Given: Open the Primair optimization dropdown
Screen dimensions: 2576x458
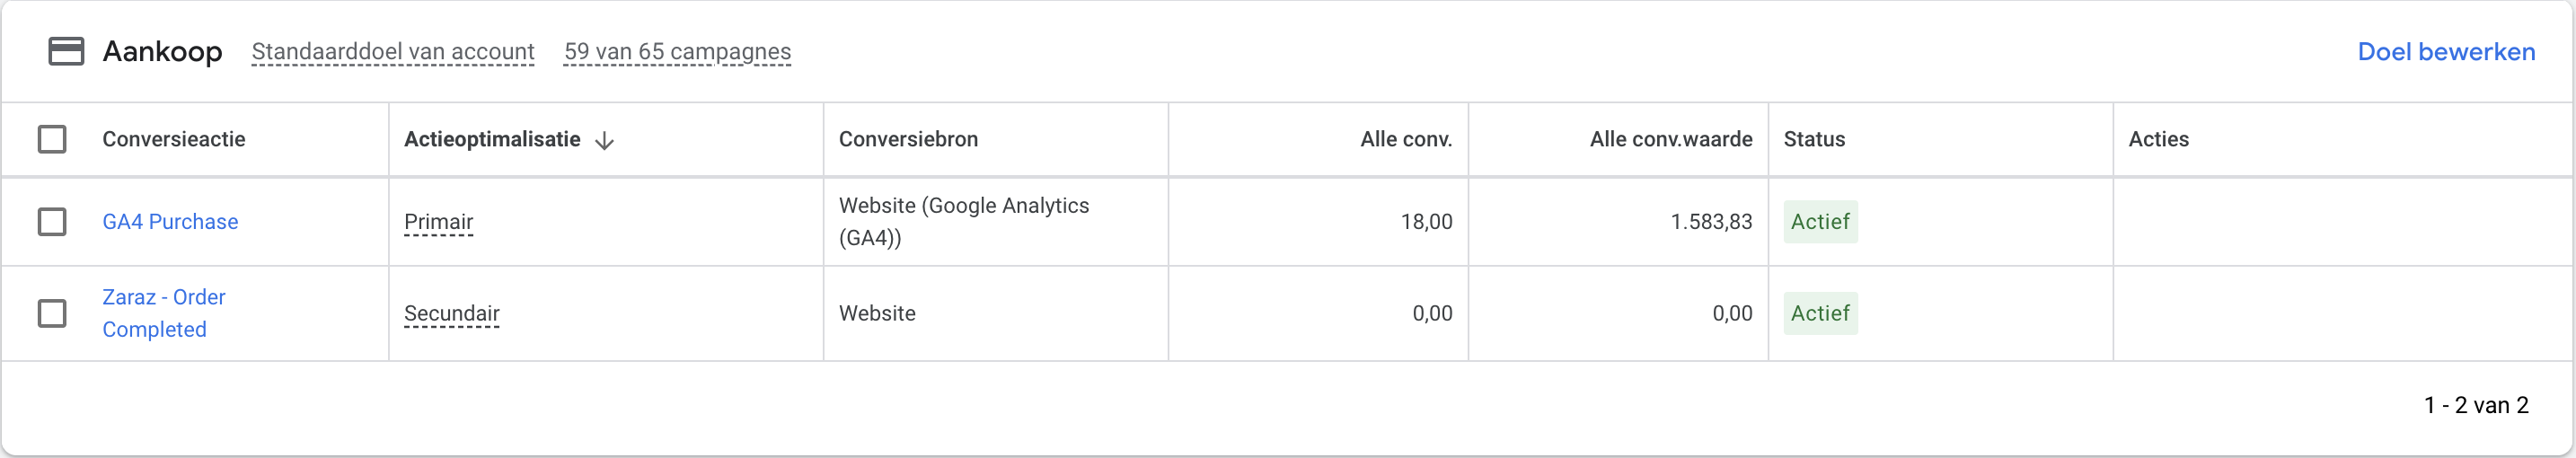Looking at the screenshot, I should click(438, 222).
